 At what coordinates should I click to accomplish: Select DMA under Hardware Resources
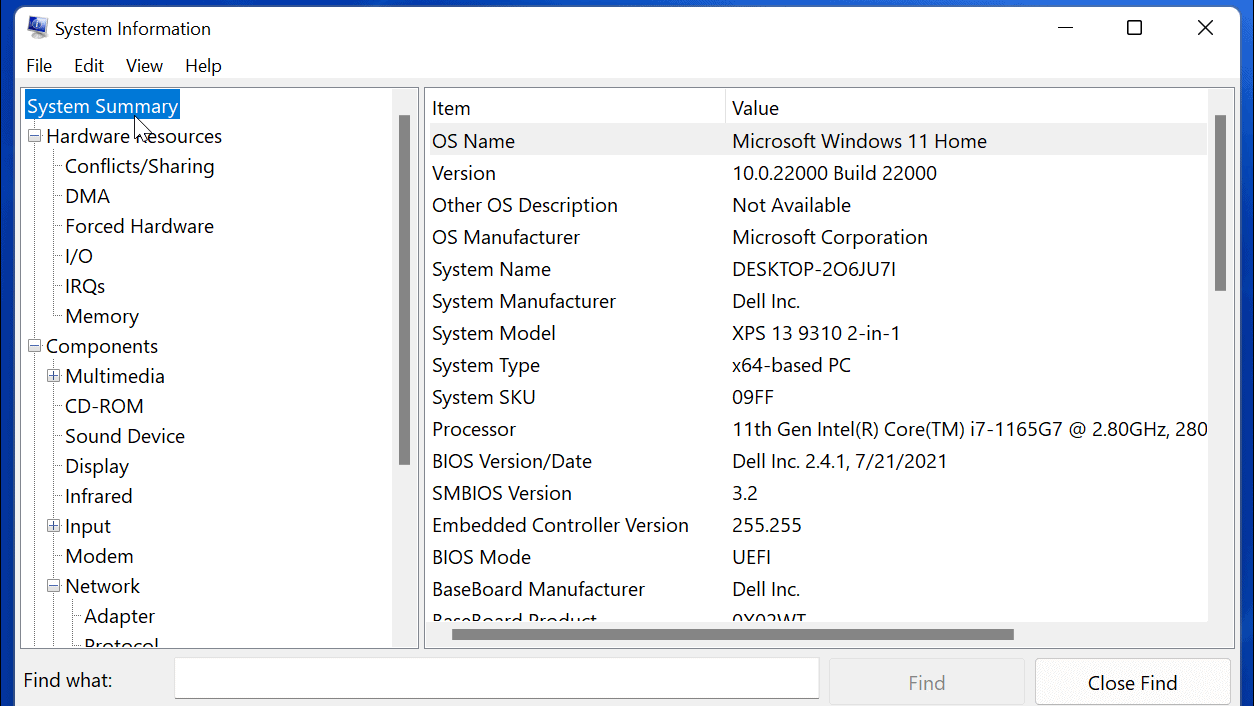[x=88, y=196]
